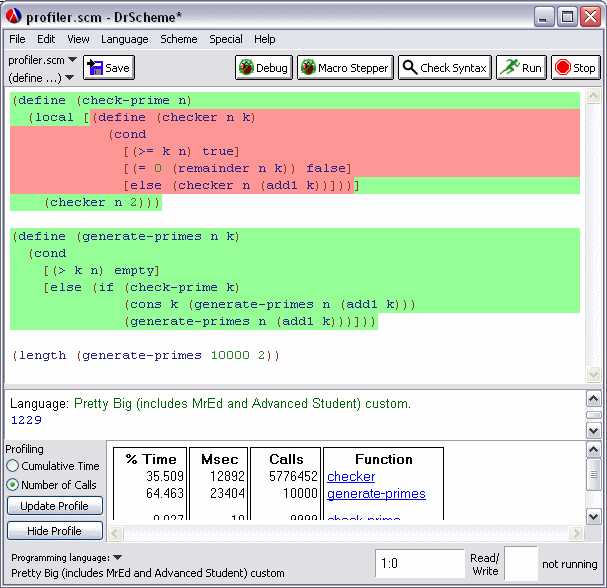Click the down arrow of interactions scrollbar
607x588 pixels.
click(593, 430)
